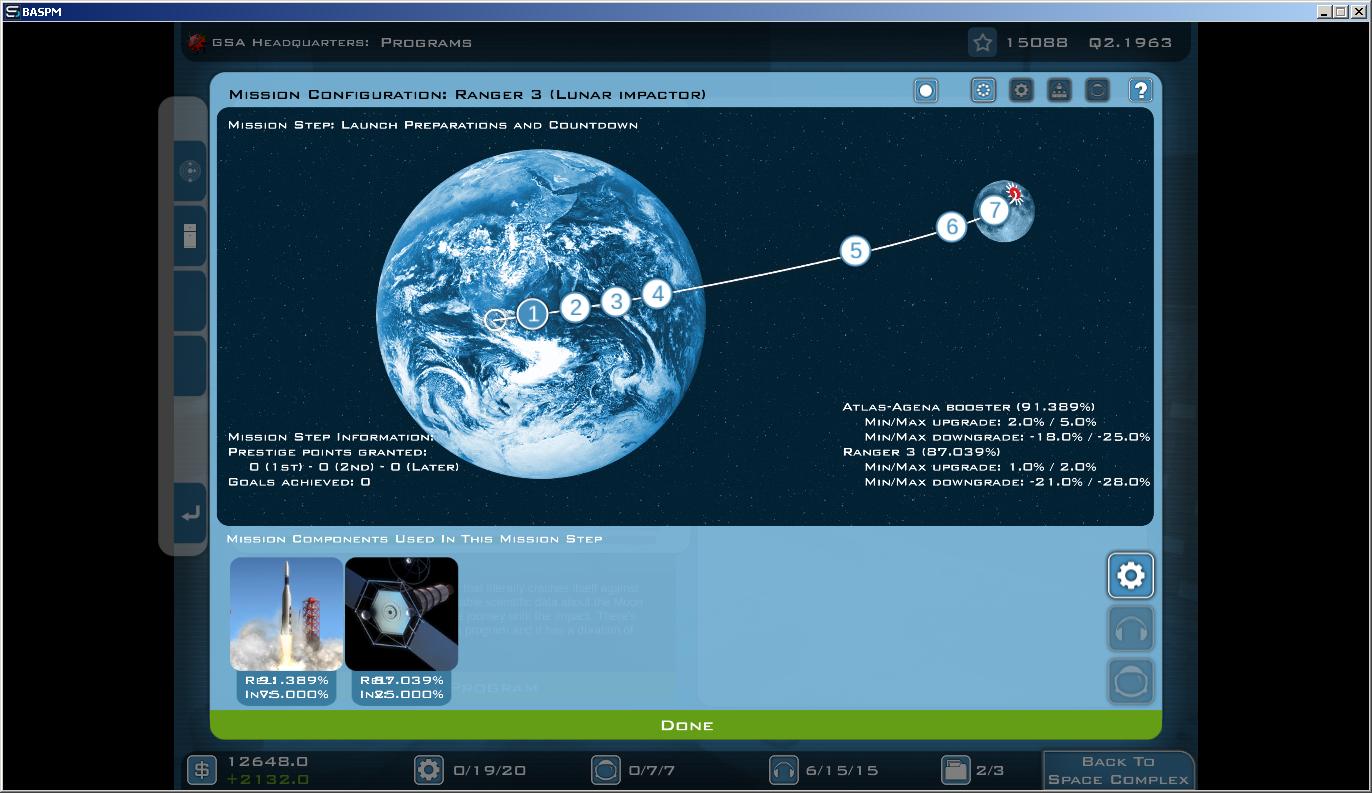Select the highlighted white gear components button
This screenshot has width=1372, height=793.
pos(1131,575)
